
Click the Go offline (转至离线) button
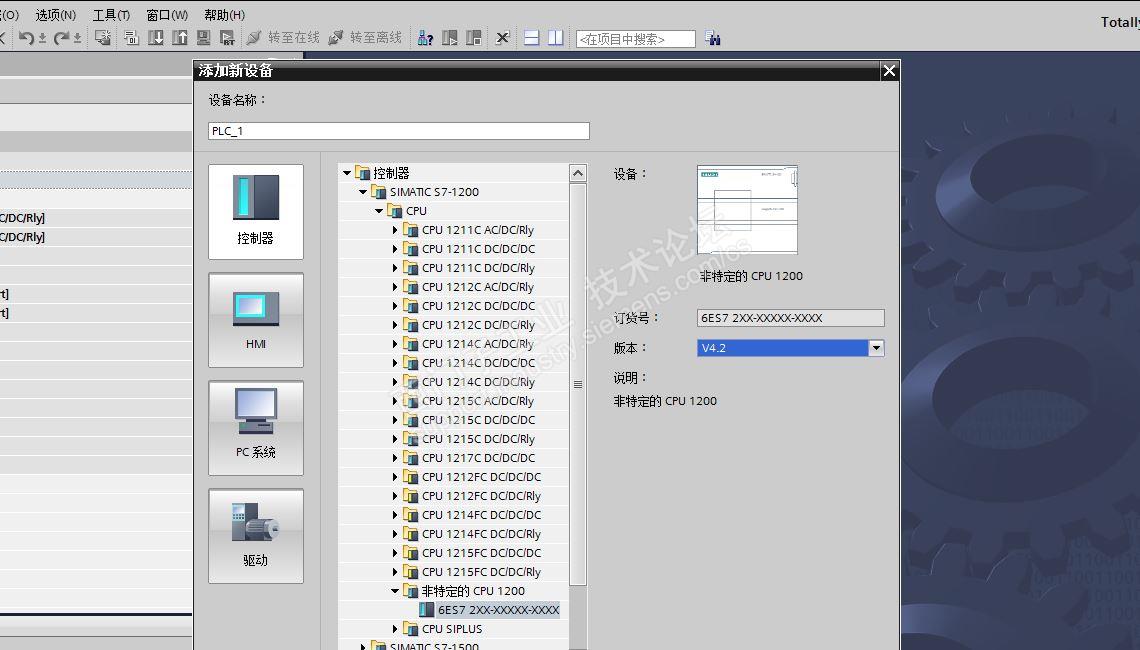click(365, 37)
